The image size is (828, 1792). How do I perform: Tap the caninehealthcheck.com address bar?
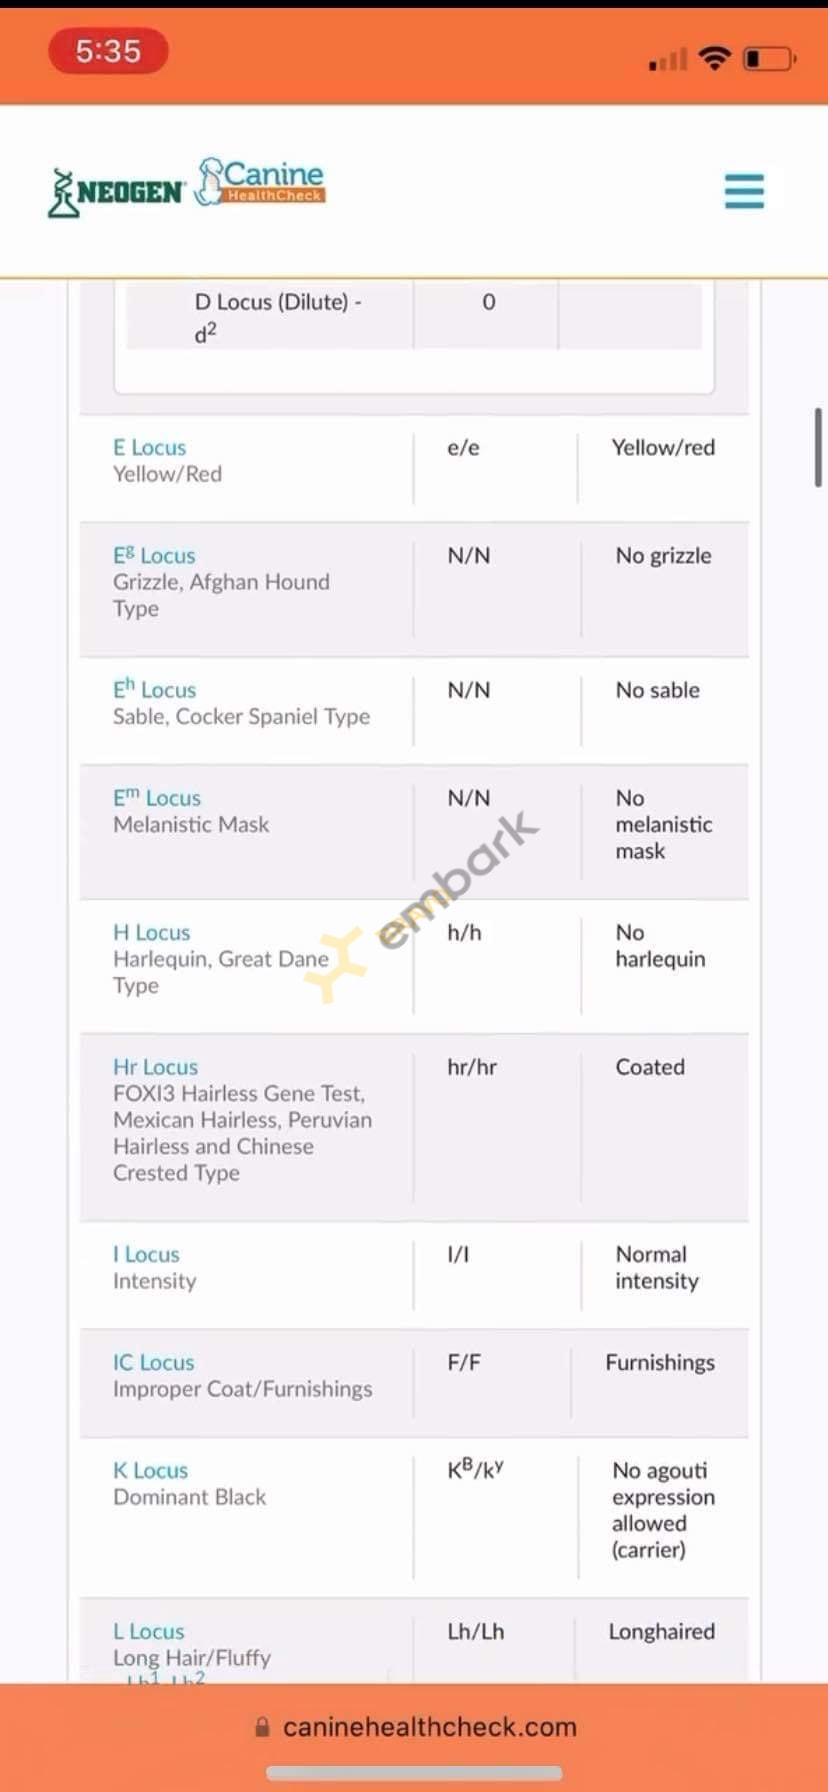click(428, 1727)
